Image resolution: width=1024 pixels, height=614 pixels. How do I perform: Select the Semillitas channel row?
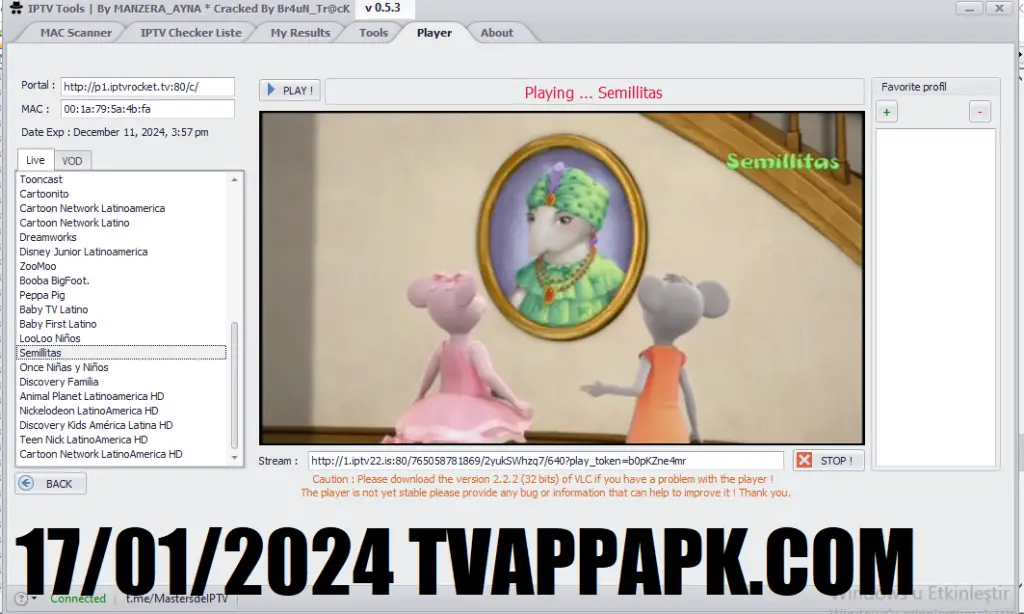pyautogui.click(x=121, y=353)
